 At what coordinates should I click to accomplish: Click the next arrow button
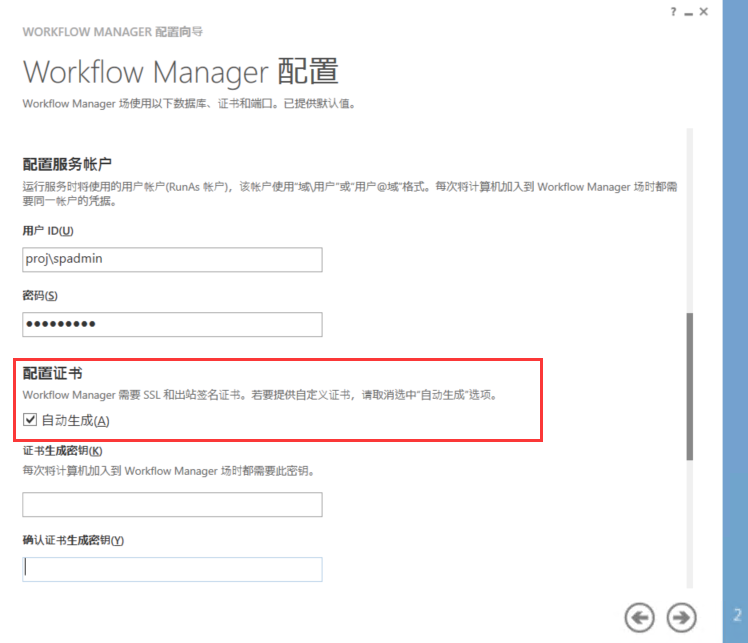681,618
